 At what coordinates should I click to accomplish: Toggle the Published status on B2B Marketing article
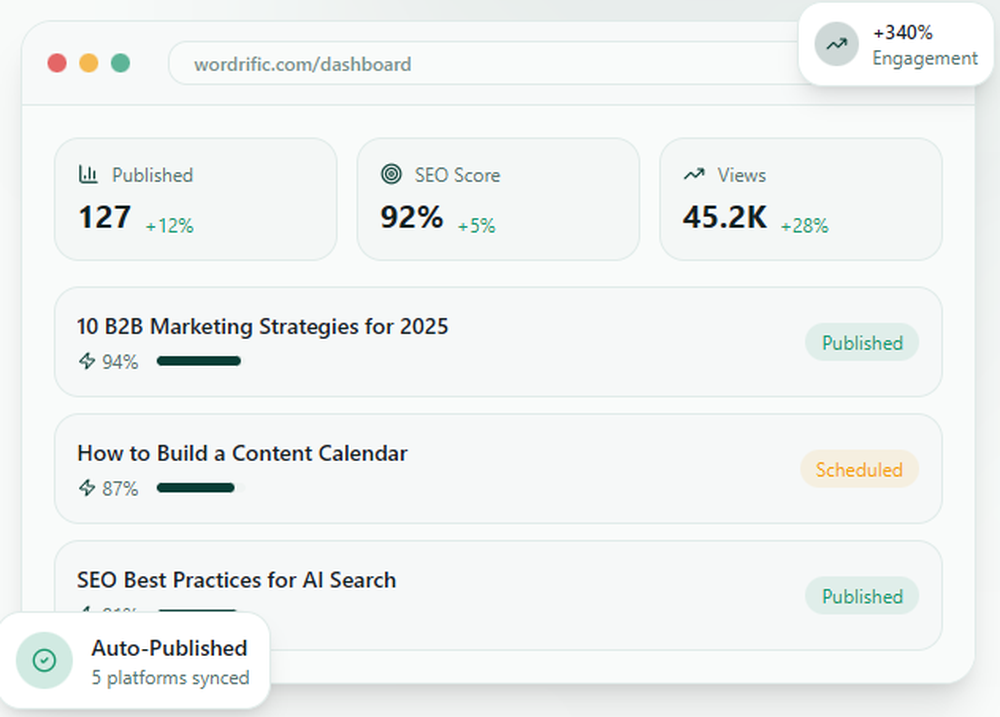[861, 342]
